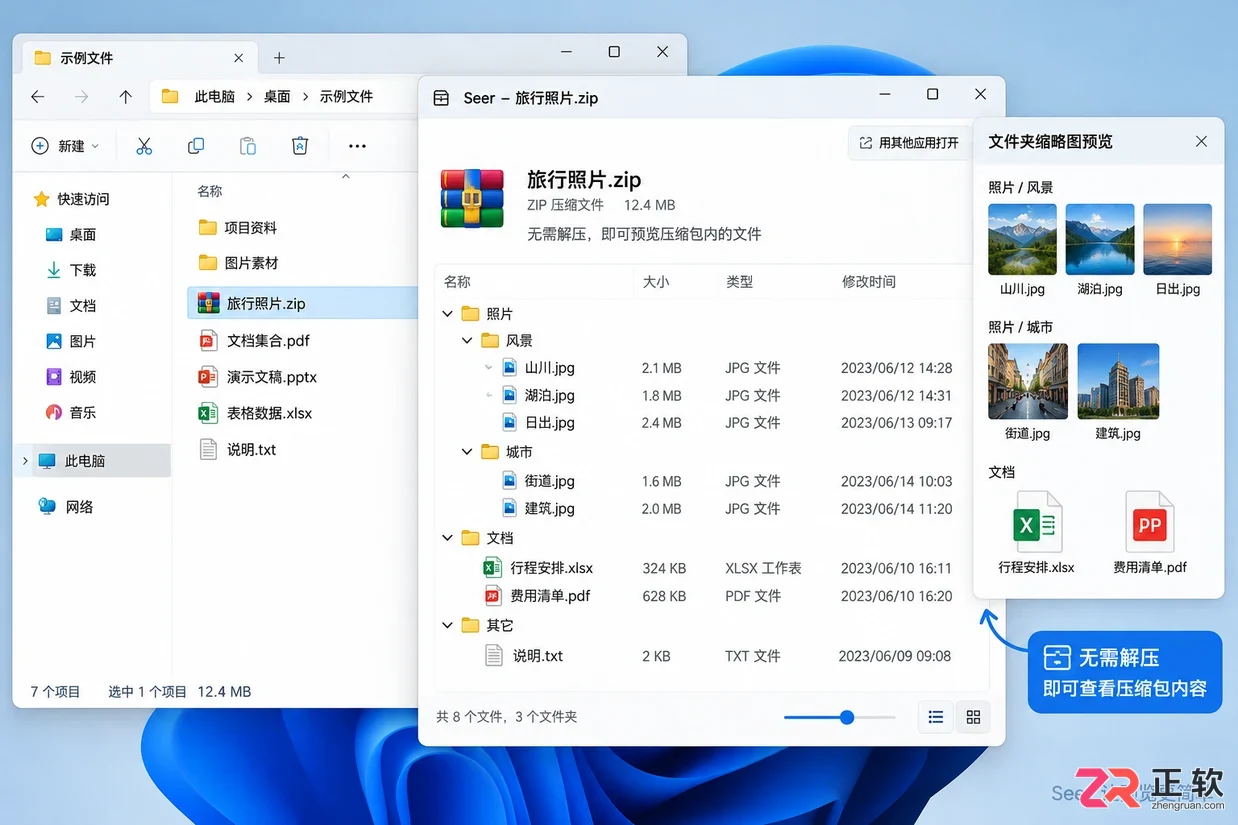Viewport: 1238px width, 825px height.
Task: Select 演示文稿.pptx in the Explorer list
Action: pos(258,377)
